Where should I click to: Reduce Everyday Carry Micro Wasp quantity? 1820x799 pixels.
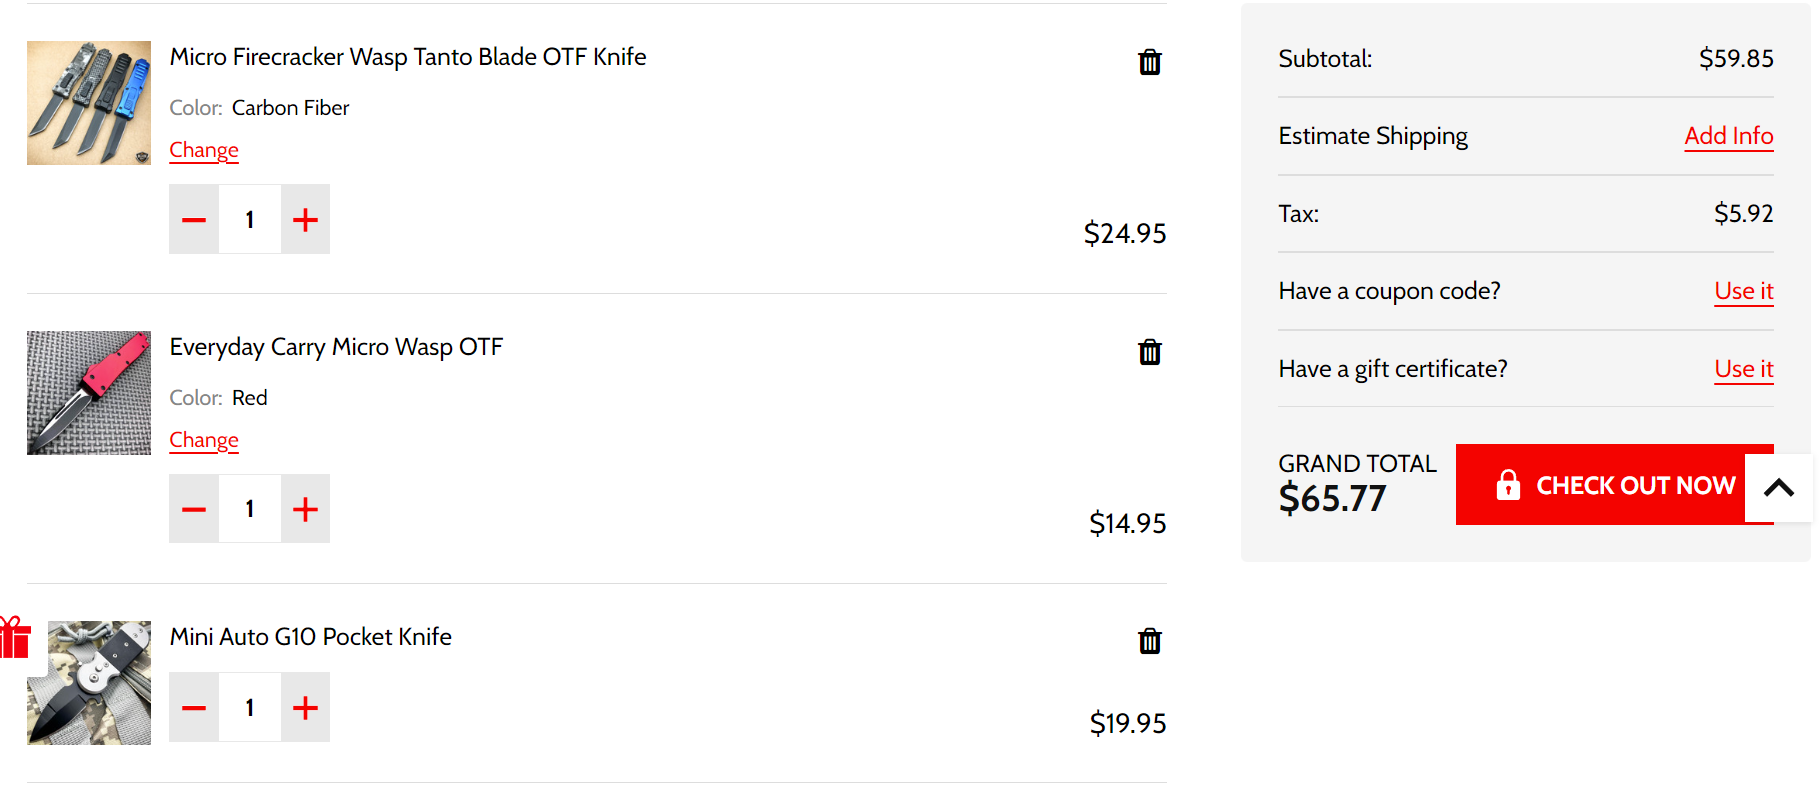tap(194, 509)
